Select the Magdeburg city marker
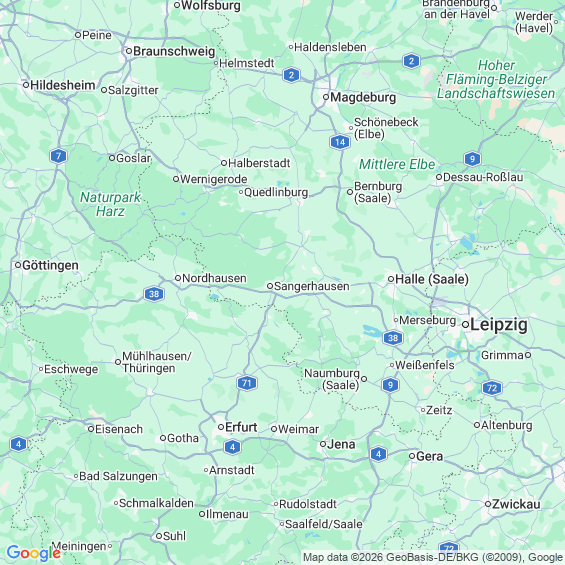This screenshot has width=565, height=565. pyautogui.click(x=326, y=97)
